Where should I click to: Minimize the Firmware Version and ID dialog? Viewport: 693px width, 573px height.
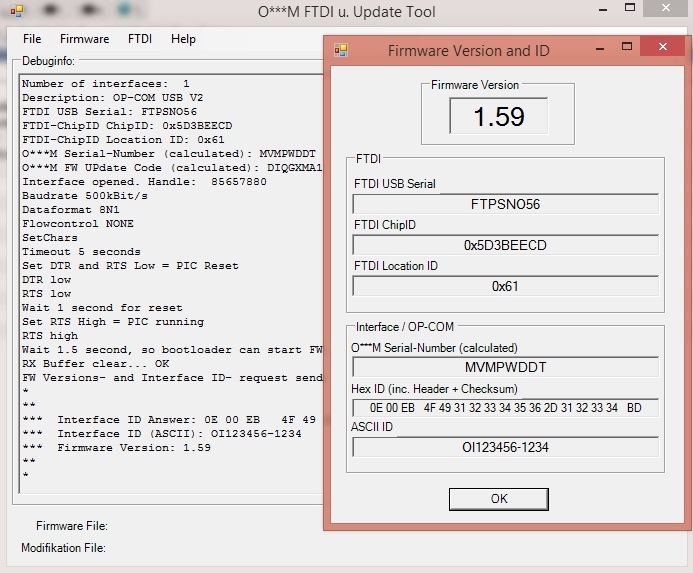(x=600, y=48)
